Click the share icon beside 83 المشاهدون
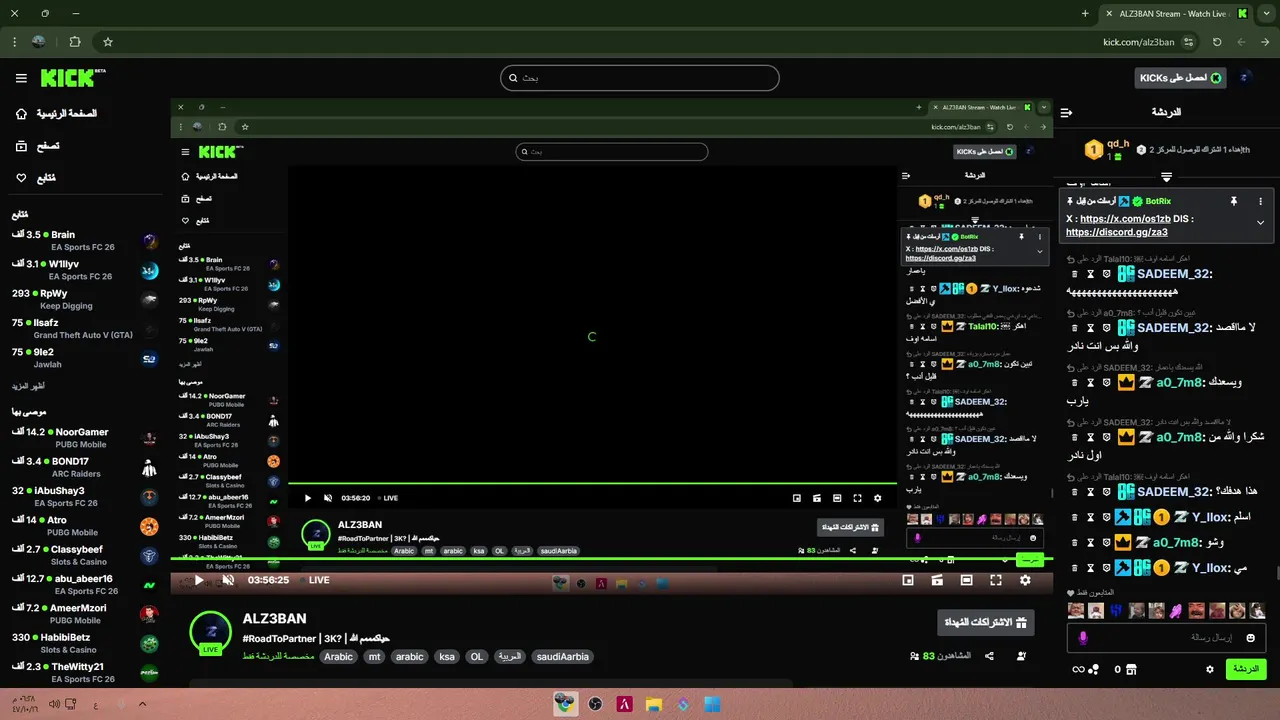Screen dimensions: 1280x720 click(x=990, y=656)
